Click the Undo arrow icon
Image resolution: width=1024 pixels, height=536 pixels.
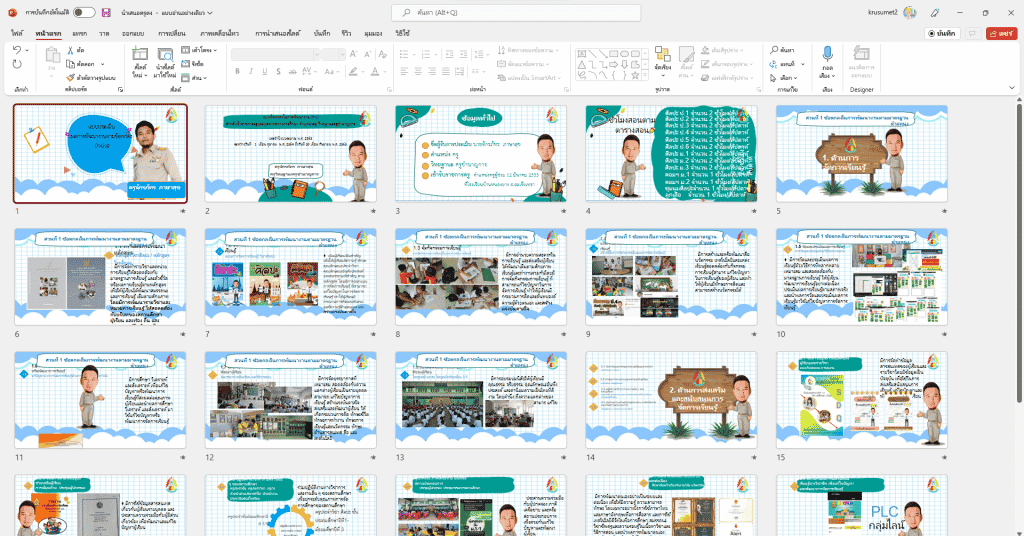point(16,50)
